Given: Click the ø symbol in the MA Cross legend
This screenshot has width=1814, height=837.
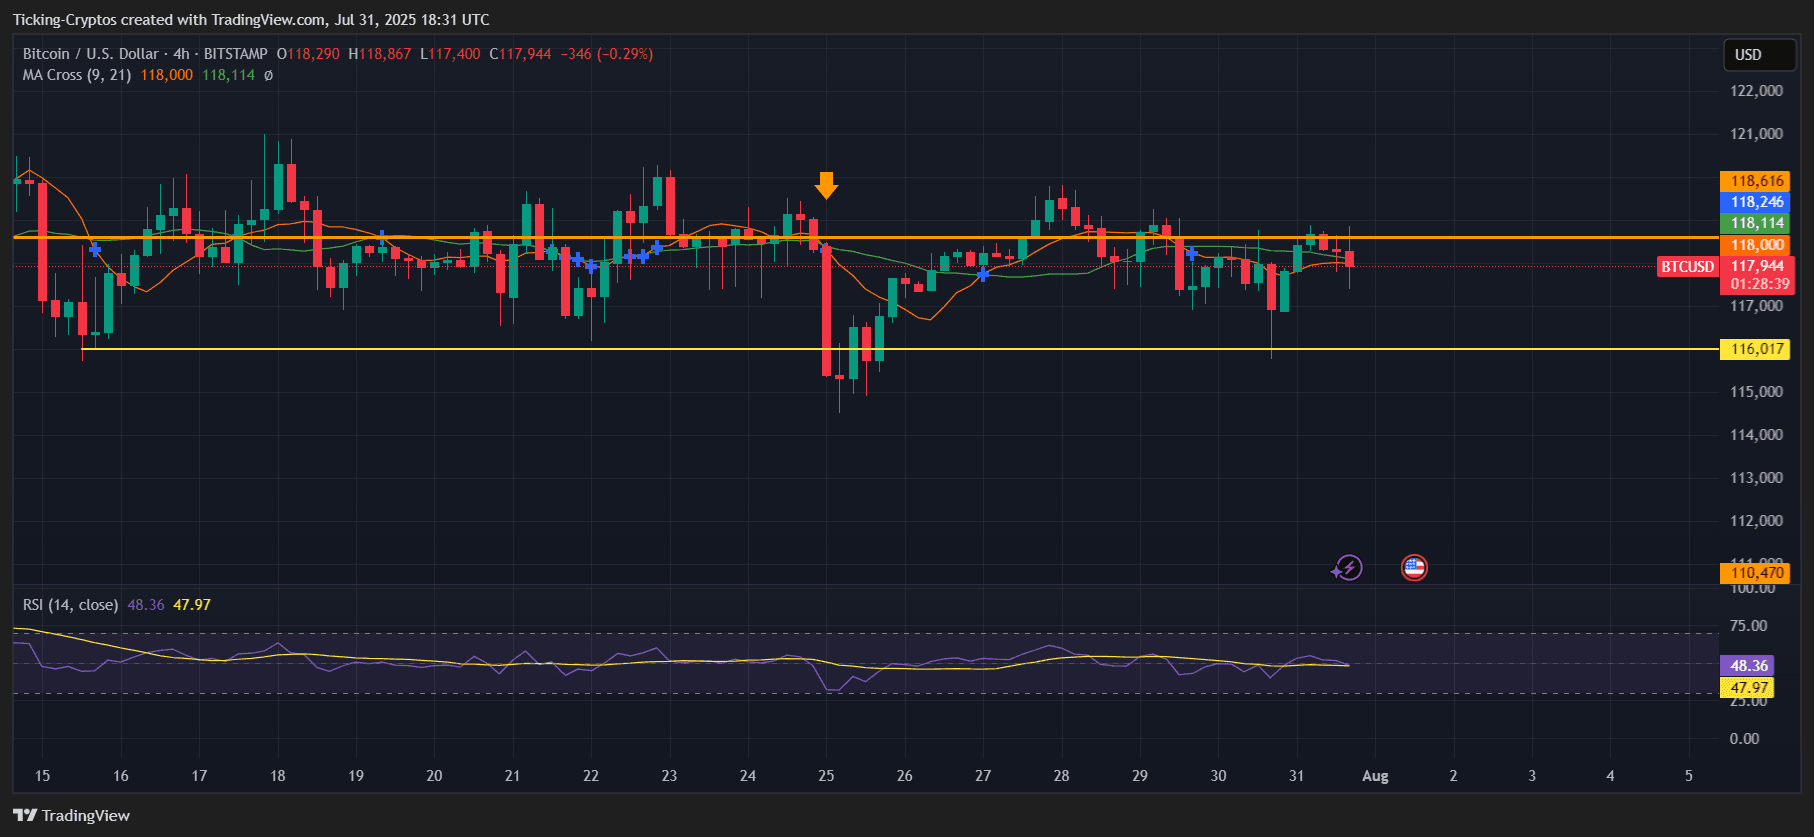Looking at the screenshot, I should 268,75.
